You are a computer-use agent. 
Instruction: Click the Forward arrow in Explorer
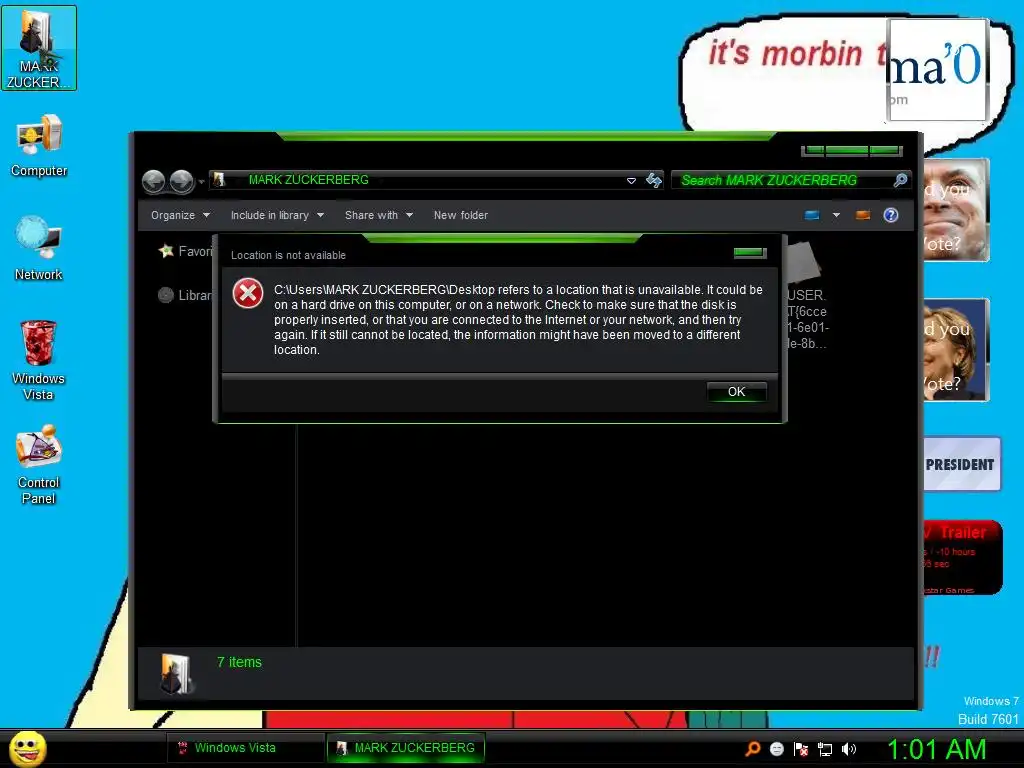point(182,181)
